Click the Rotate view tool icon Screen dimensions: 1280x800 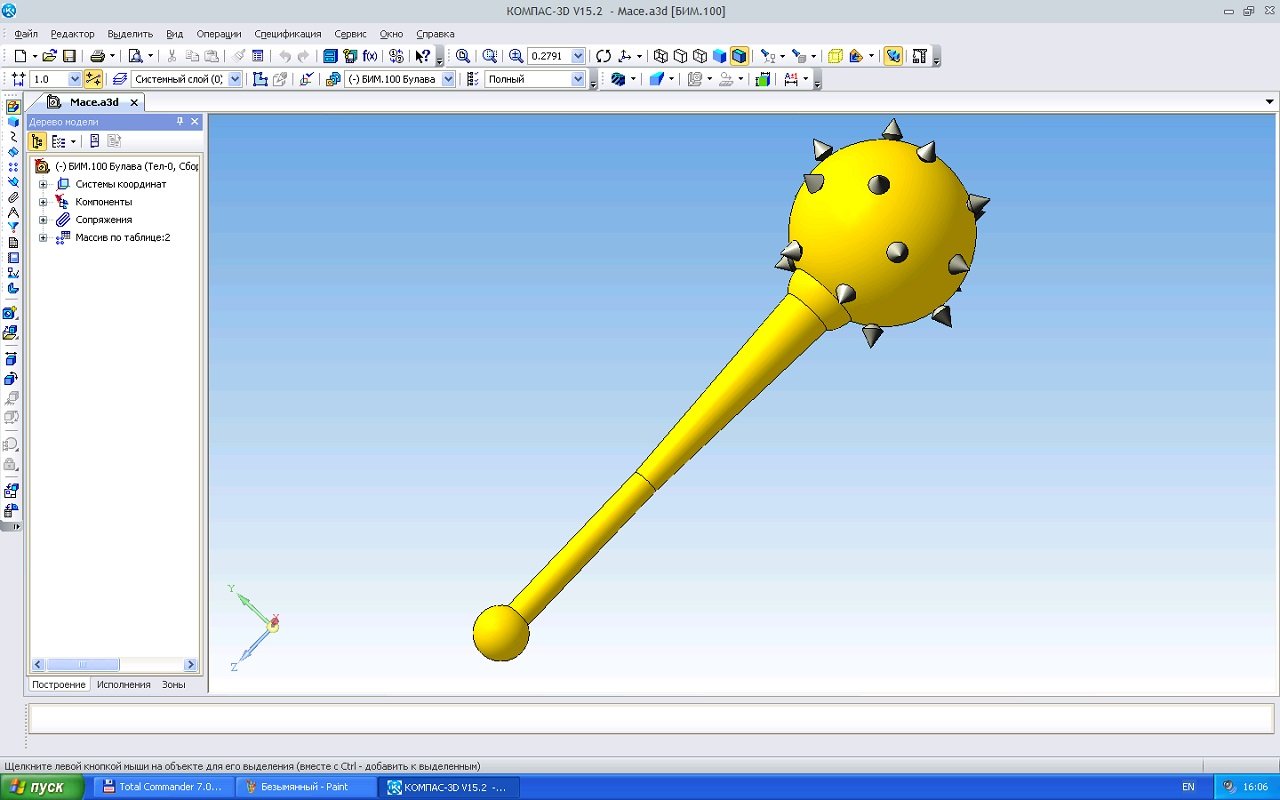pos(603,56)
